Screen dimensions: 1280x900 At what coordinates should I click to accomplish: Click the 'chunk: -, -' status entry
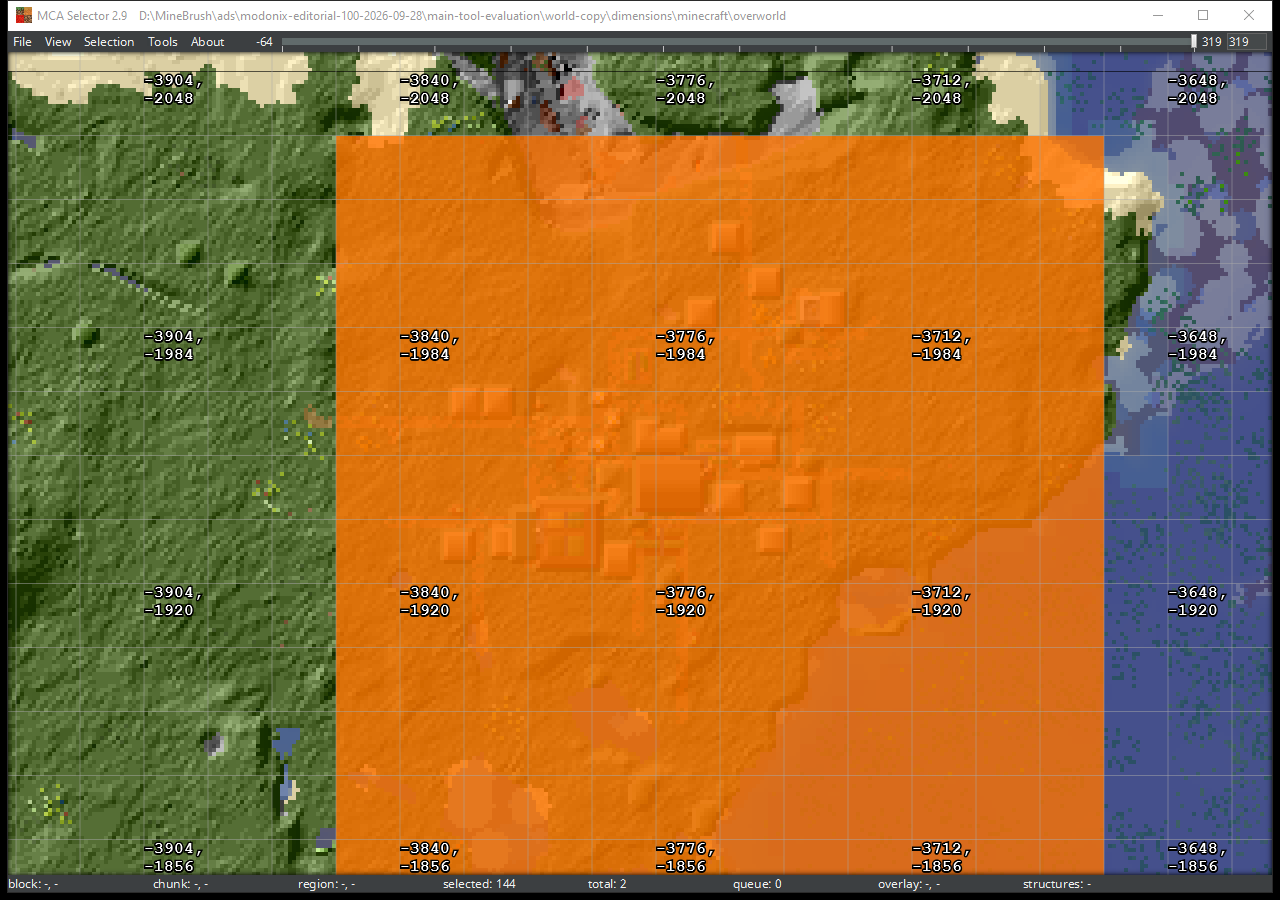point(180,884)
